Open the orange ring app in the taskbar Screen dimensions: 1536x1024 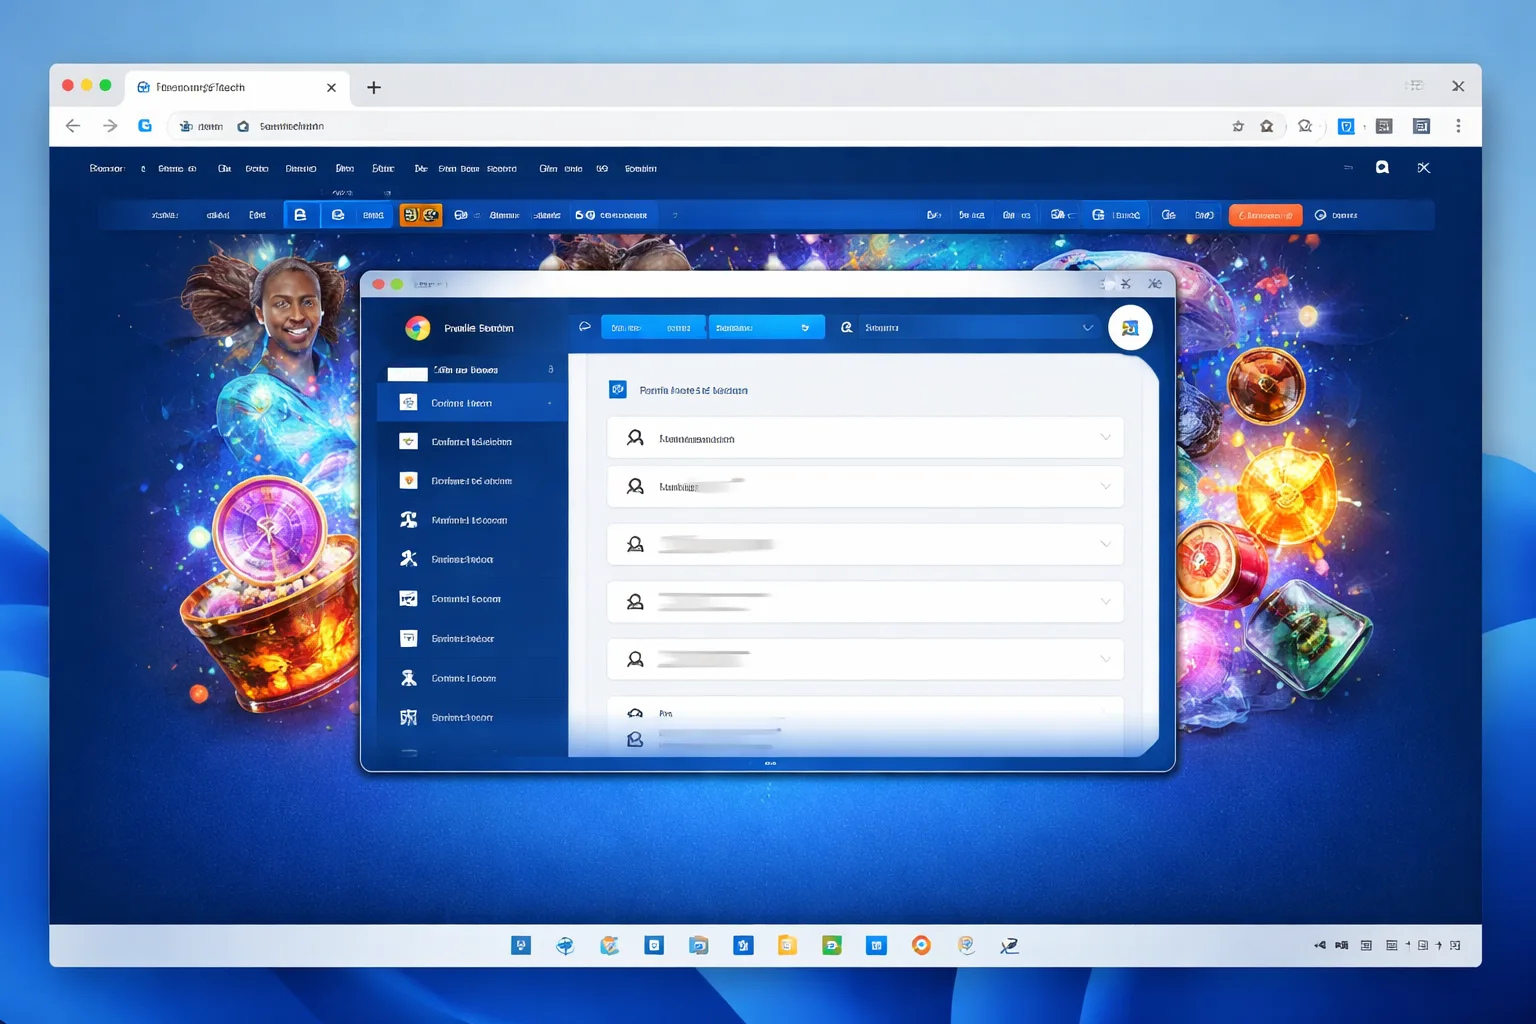921,945
